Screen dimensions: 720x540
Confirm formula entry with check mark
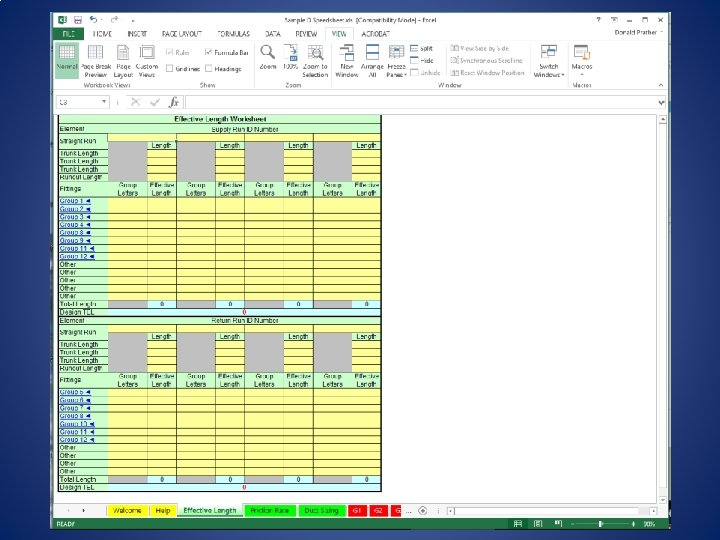coord(155,102)
